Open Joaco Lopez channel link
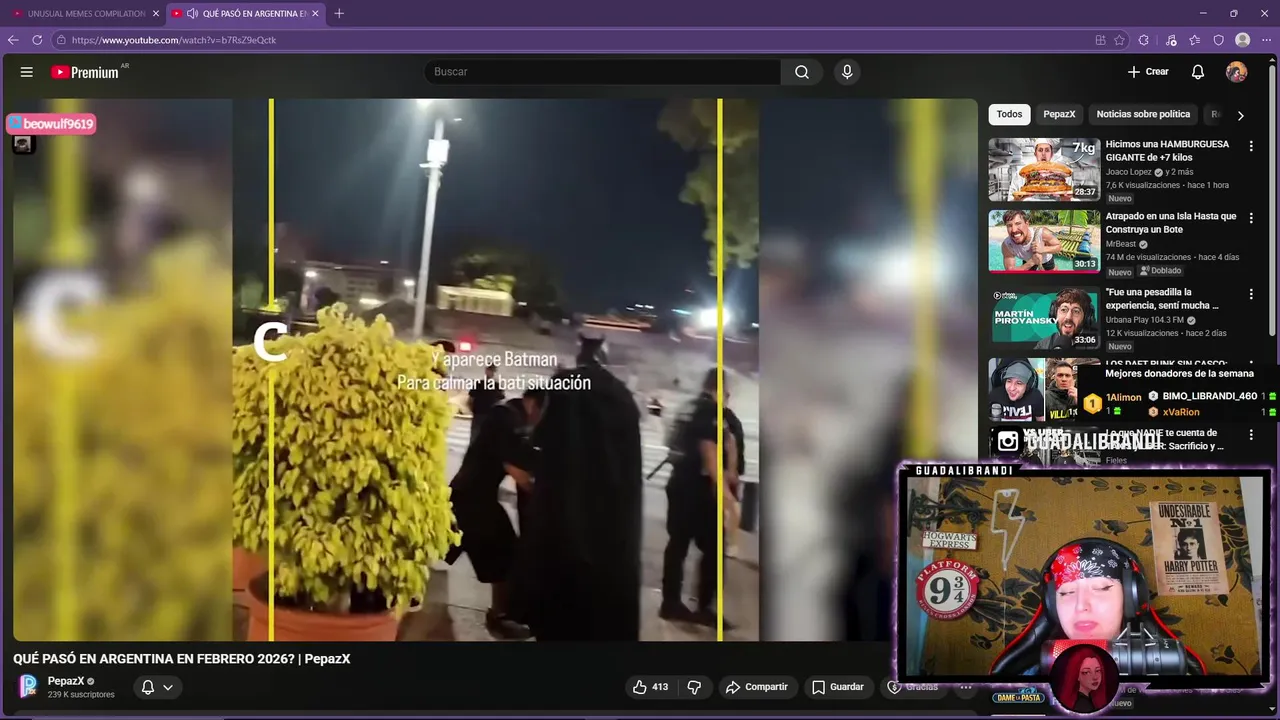 pos(1130,172)
